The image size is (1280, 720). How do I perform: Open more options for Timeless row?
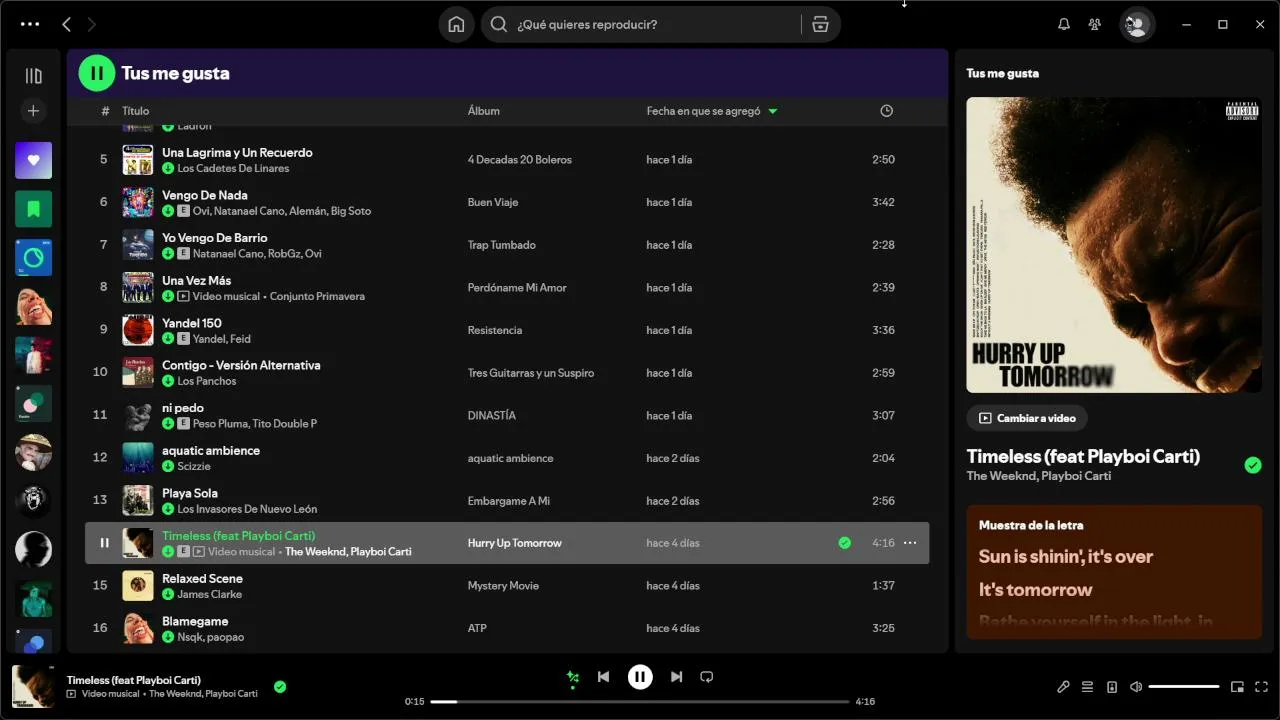[910, 543]
